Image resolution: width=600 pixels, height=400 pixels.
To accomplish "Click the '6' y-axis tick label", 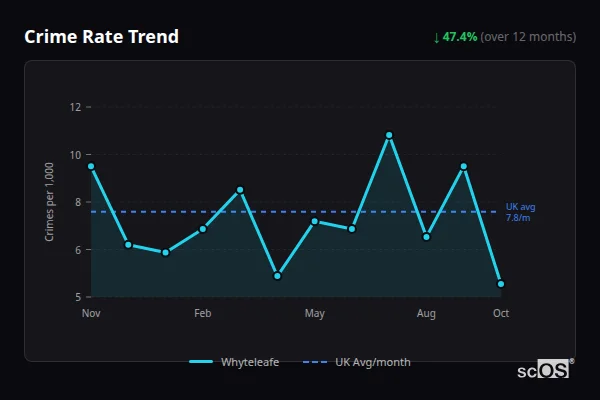I will [x=78, y=250].
